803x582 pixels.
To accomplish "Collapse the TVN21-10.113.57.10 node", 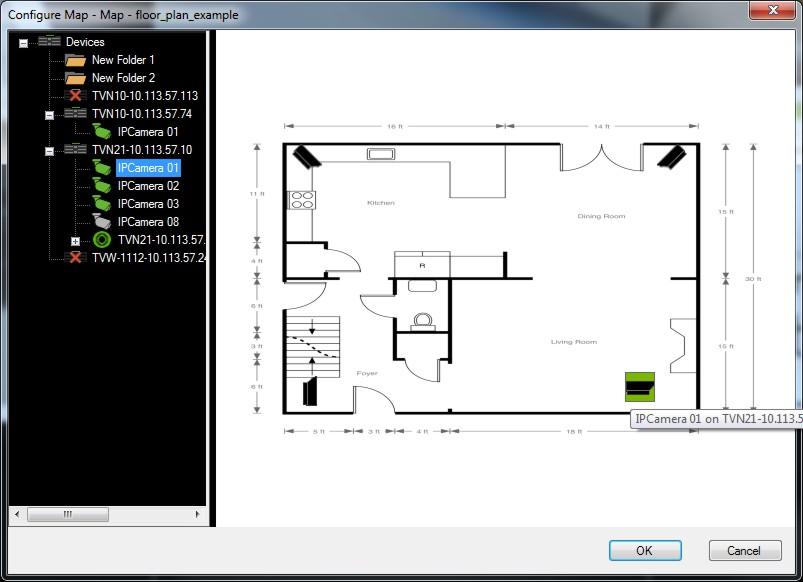I will click(49, 151).
